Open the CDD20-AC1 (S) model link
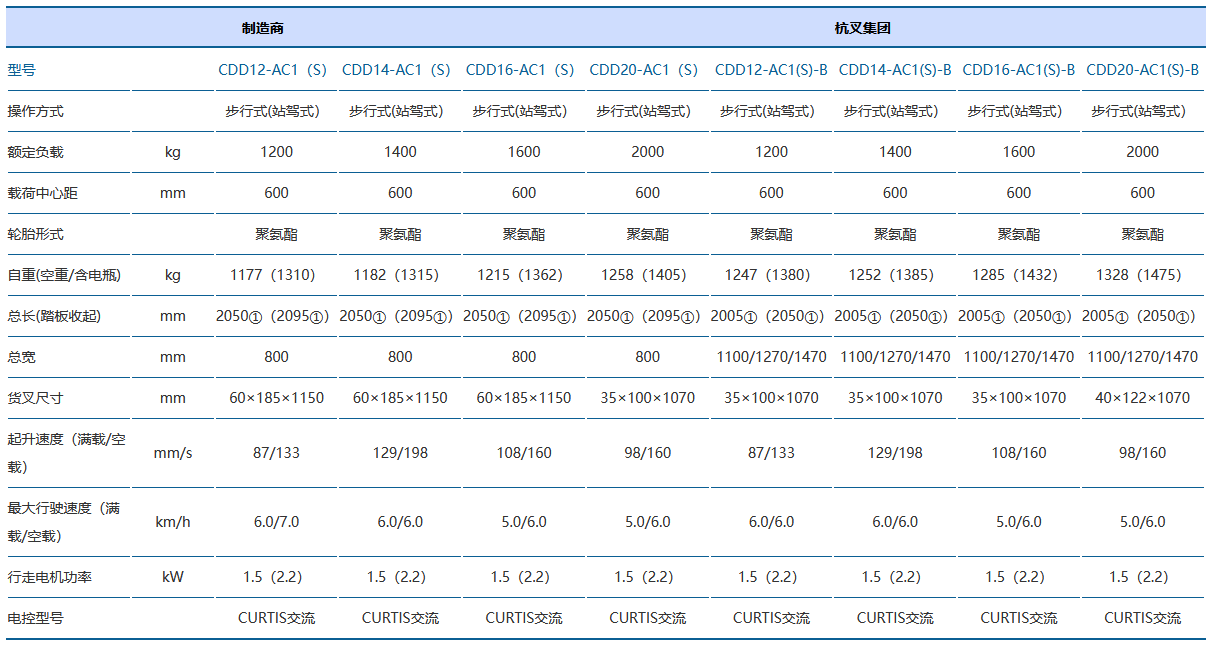The height and width of the screenshot is (652, 1217). (644, 70)
